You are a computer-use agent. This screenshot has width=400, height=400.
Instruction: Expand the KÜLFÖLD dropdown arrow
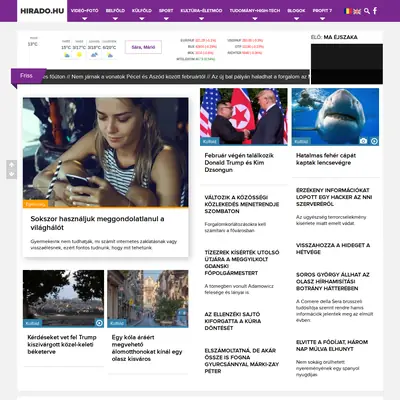[x=142, y=19]
